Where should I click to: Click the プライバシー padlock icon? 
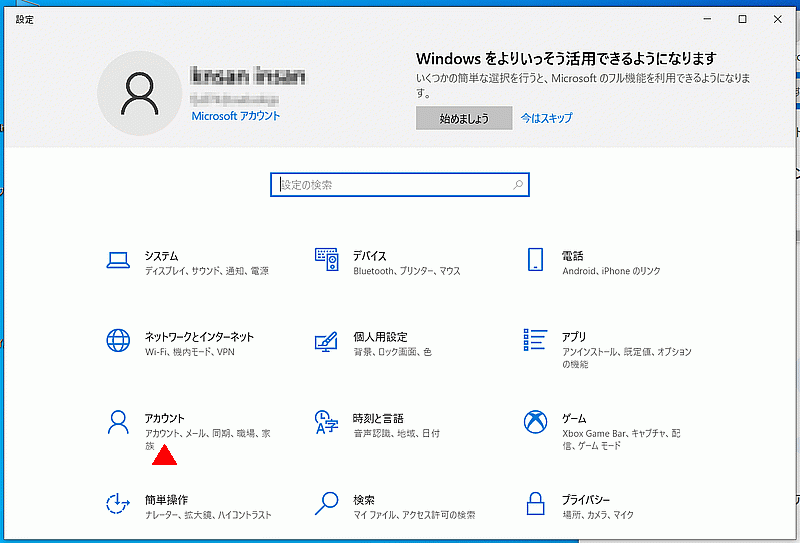tap(535, 503)
